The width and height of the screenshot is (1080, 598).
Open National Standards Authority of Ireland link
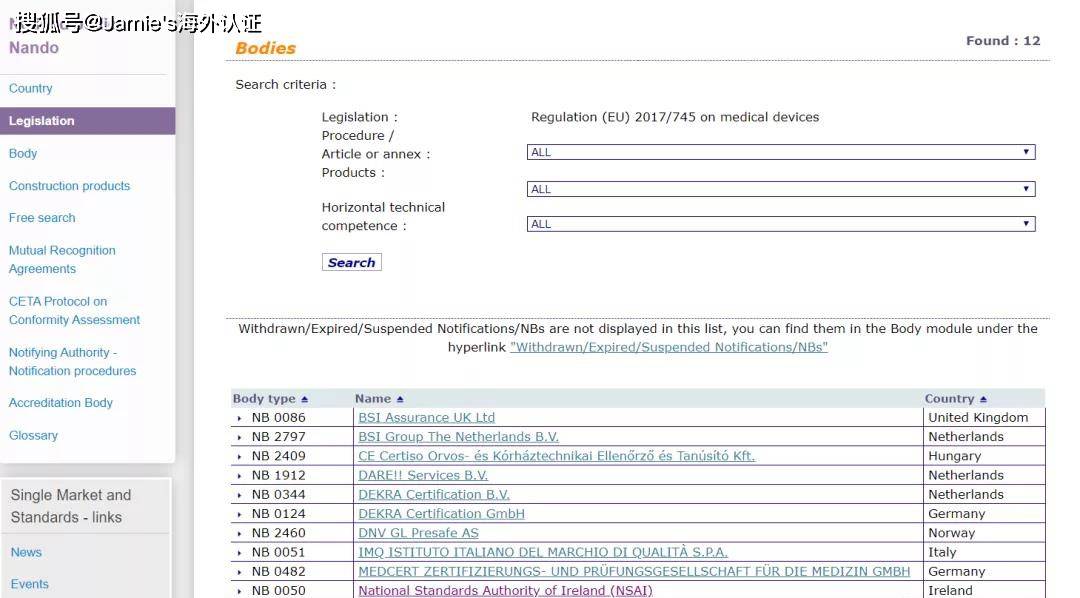505,590
